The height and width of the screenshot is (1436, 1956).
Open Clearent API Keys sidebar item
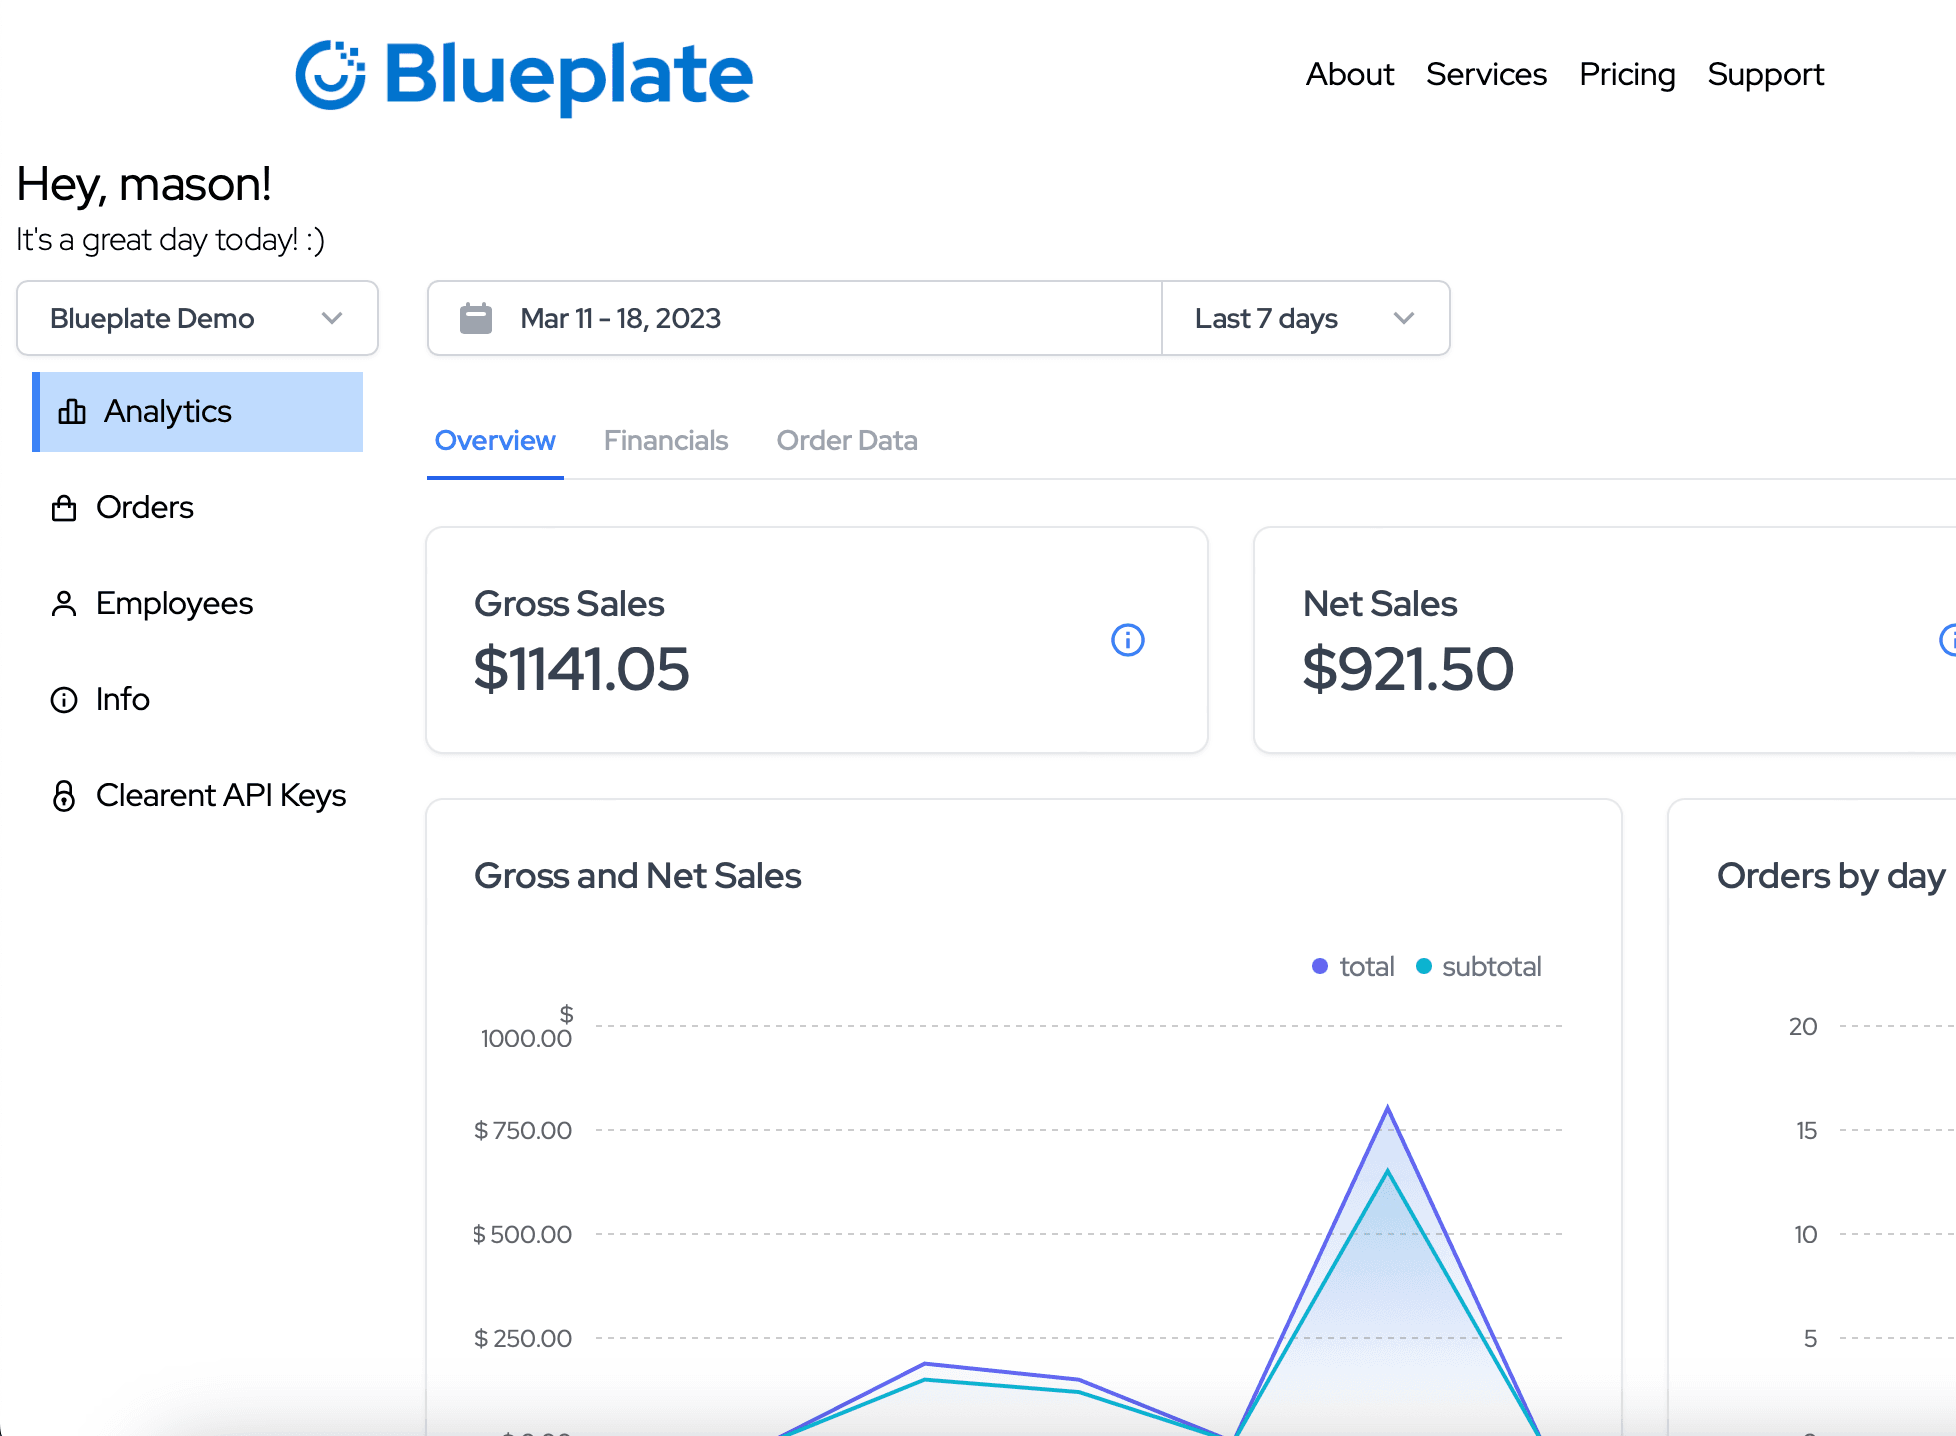[198, 796]
